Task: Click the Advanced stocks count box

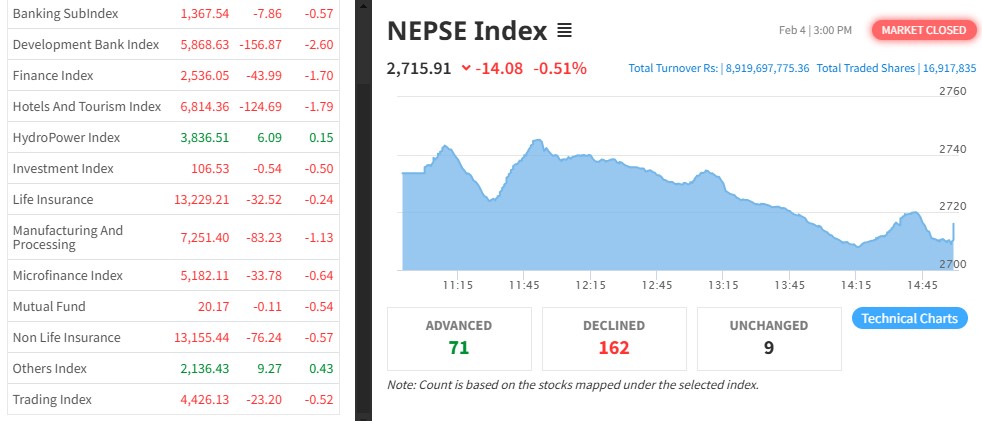Action: coord(459,337)
